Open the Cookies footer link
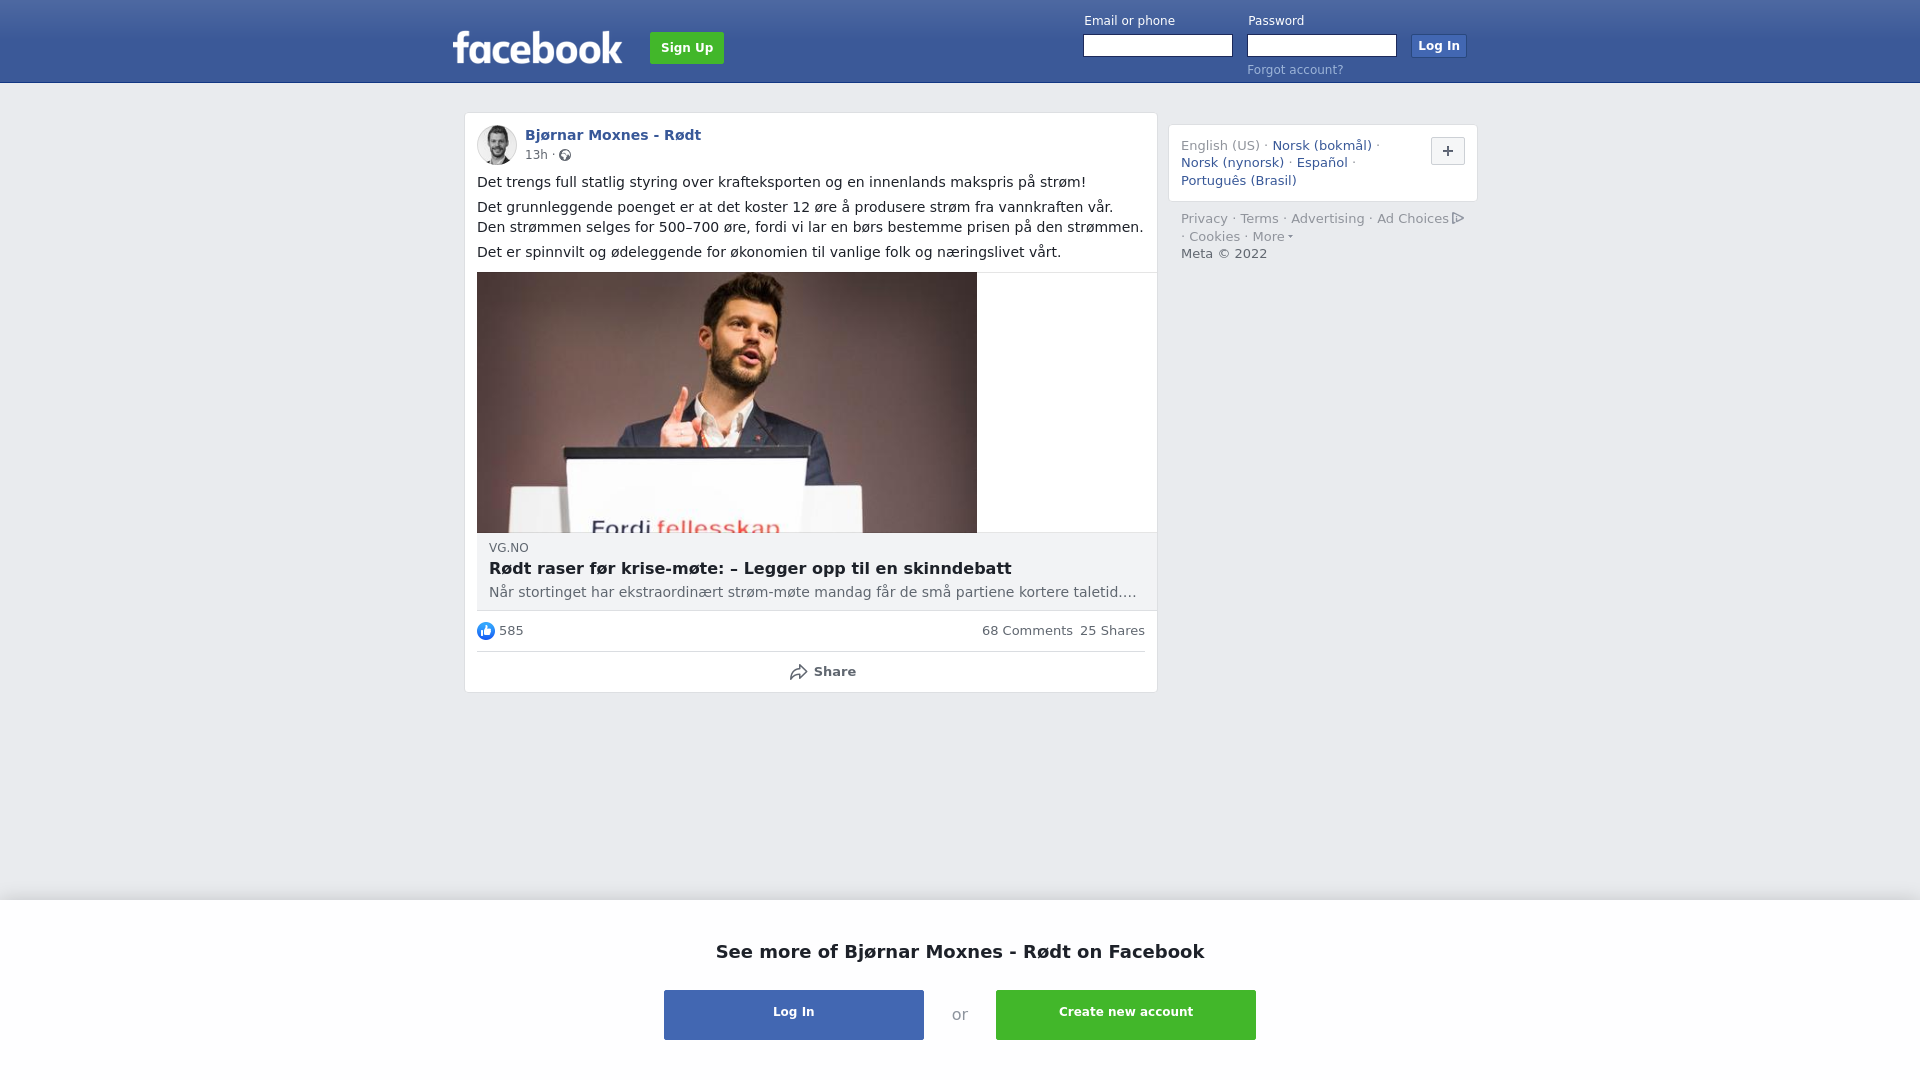The height and width of the screenshot is (1080, 1920). 1214,237
